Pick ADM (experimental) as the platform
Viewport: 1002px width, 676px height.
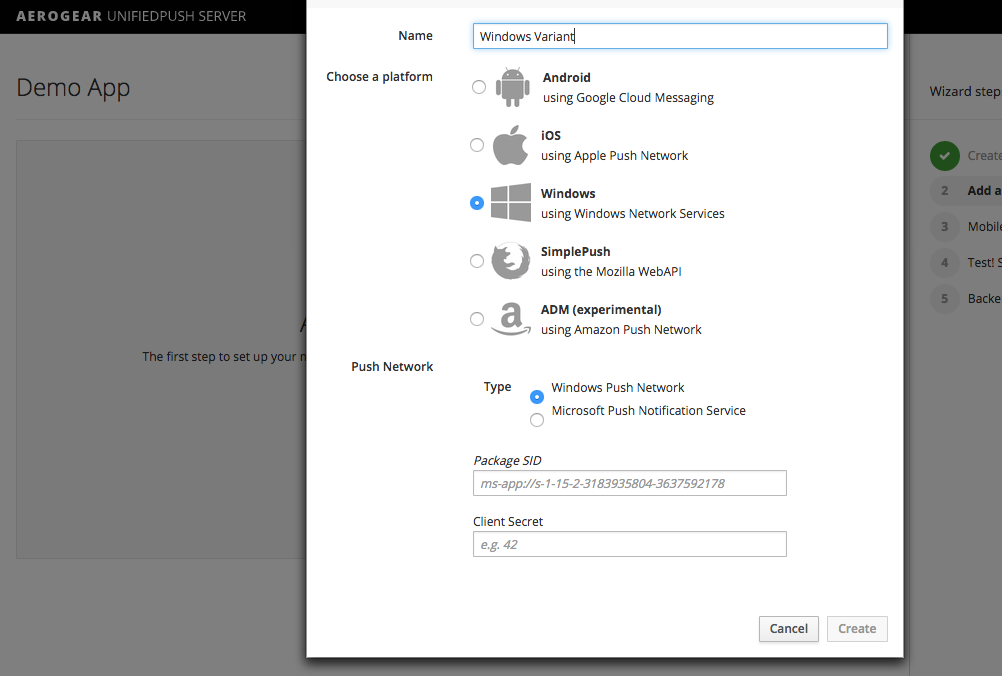coord(477,318)
